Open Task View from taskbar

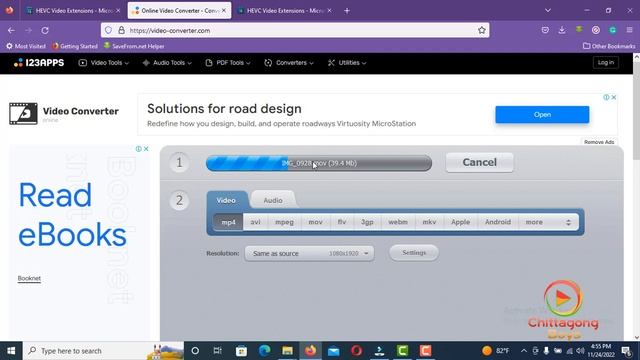(x=218, y=351)
